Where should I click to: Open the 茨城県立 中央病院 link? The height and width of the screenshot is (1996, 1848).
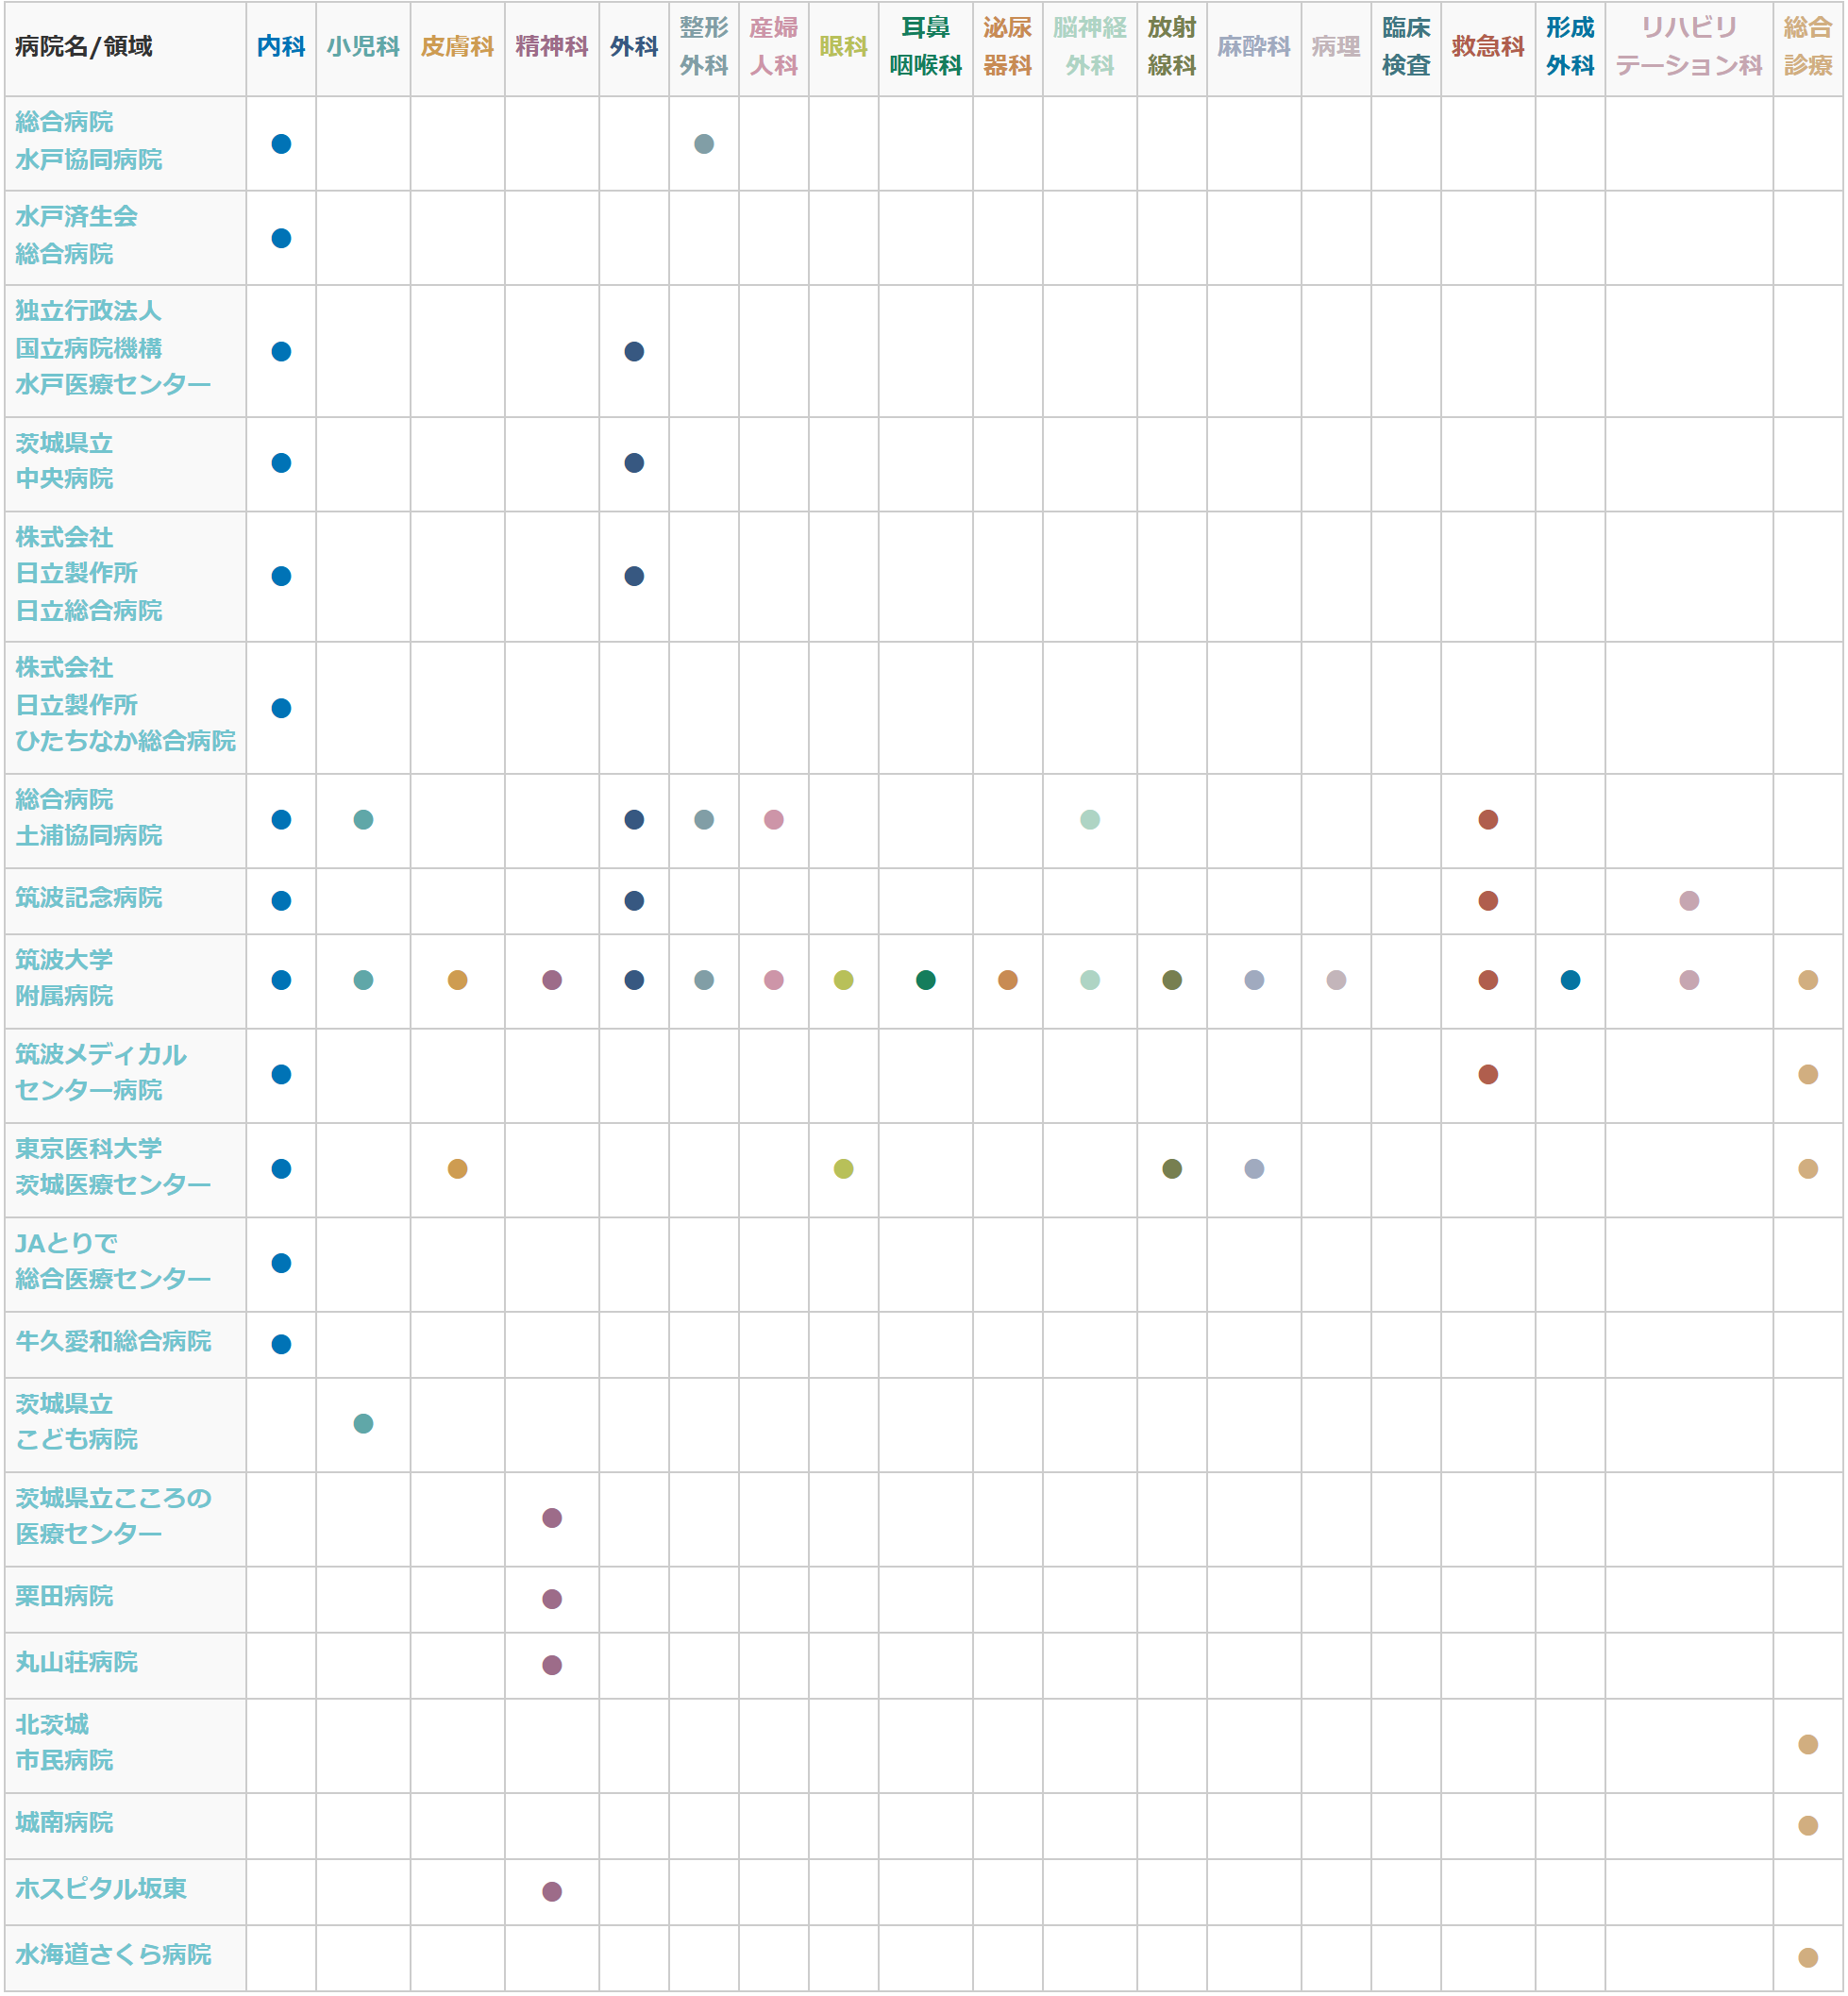pyautogui.click(x=64, y=461)
